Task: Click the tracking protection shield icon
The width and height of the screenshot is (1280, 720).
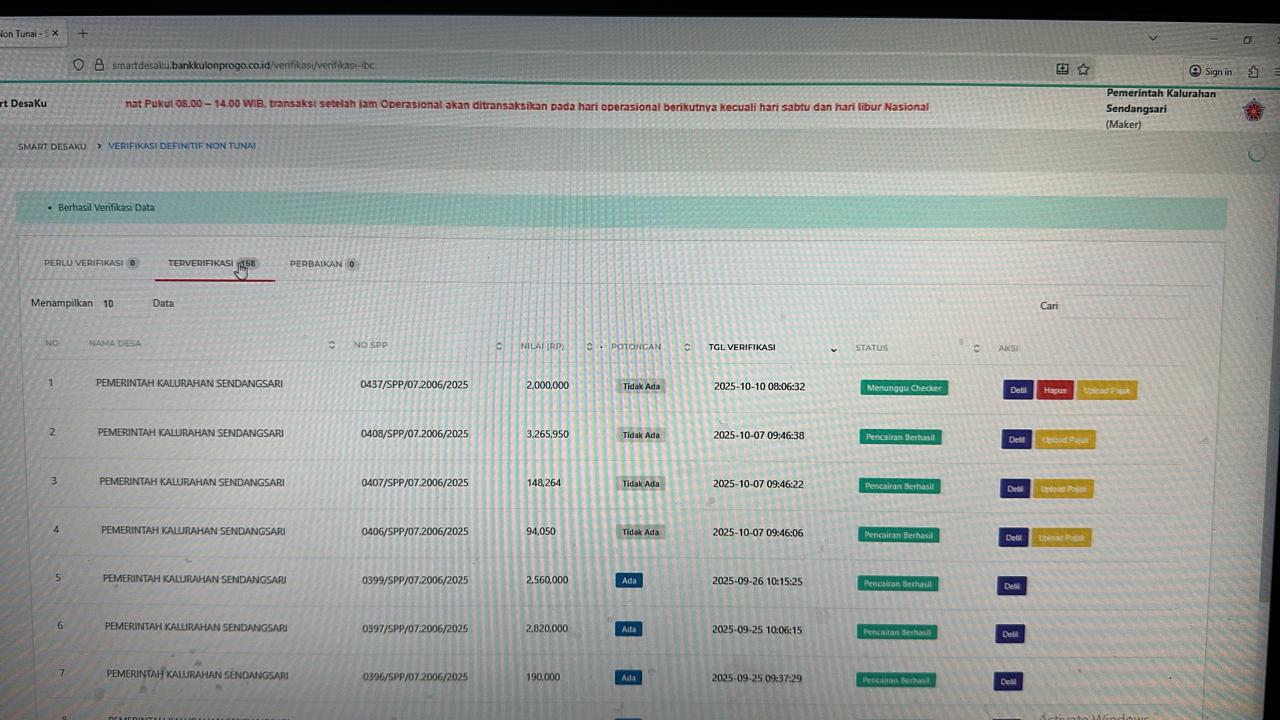Action: pyautogui.click(x=79, y=65)
